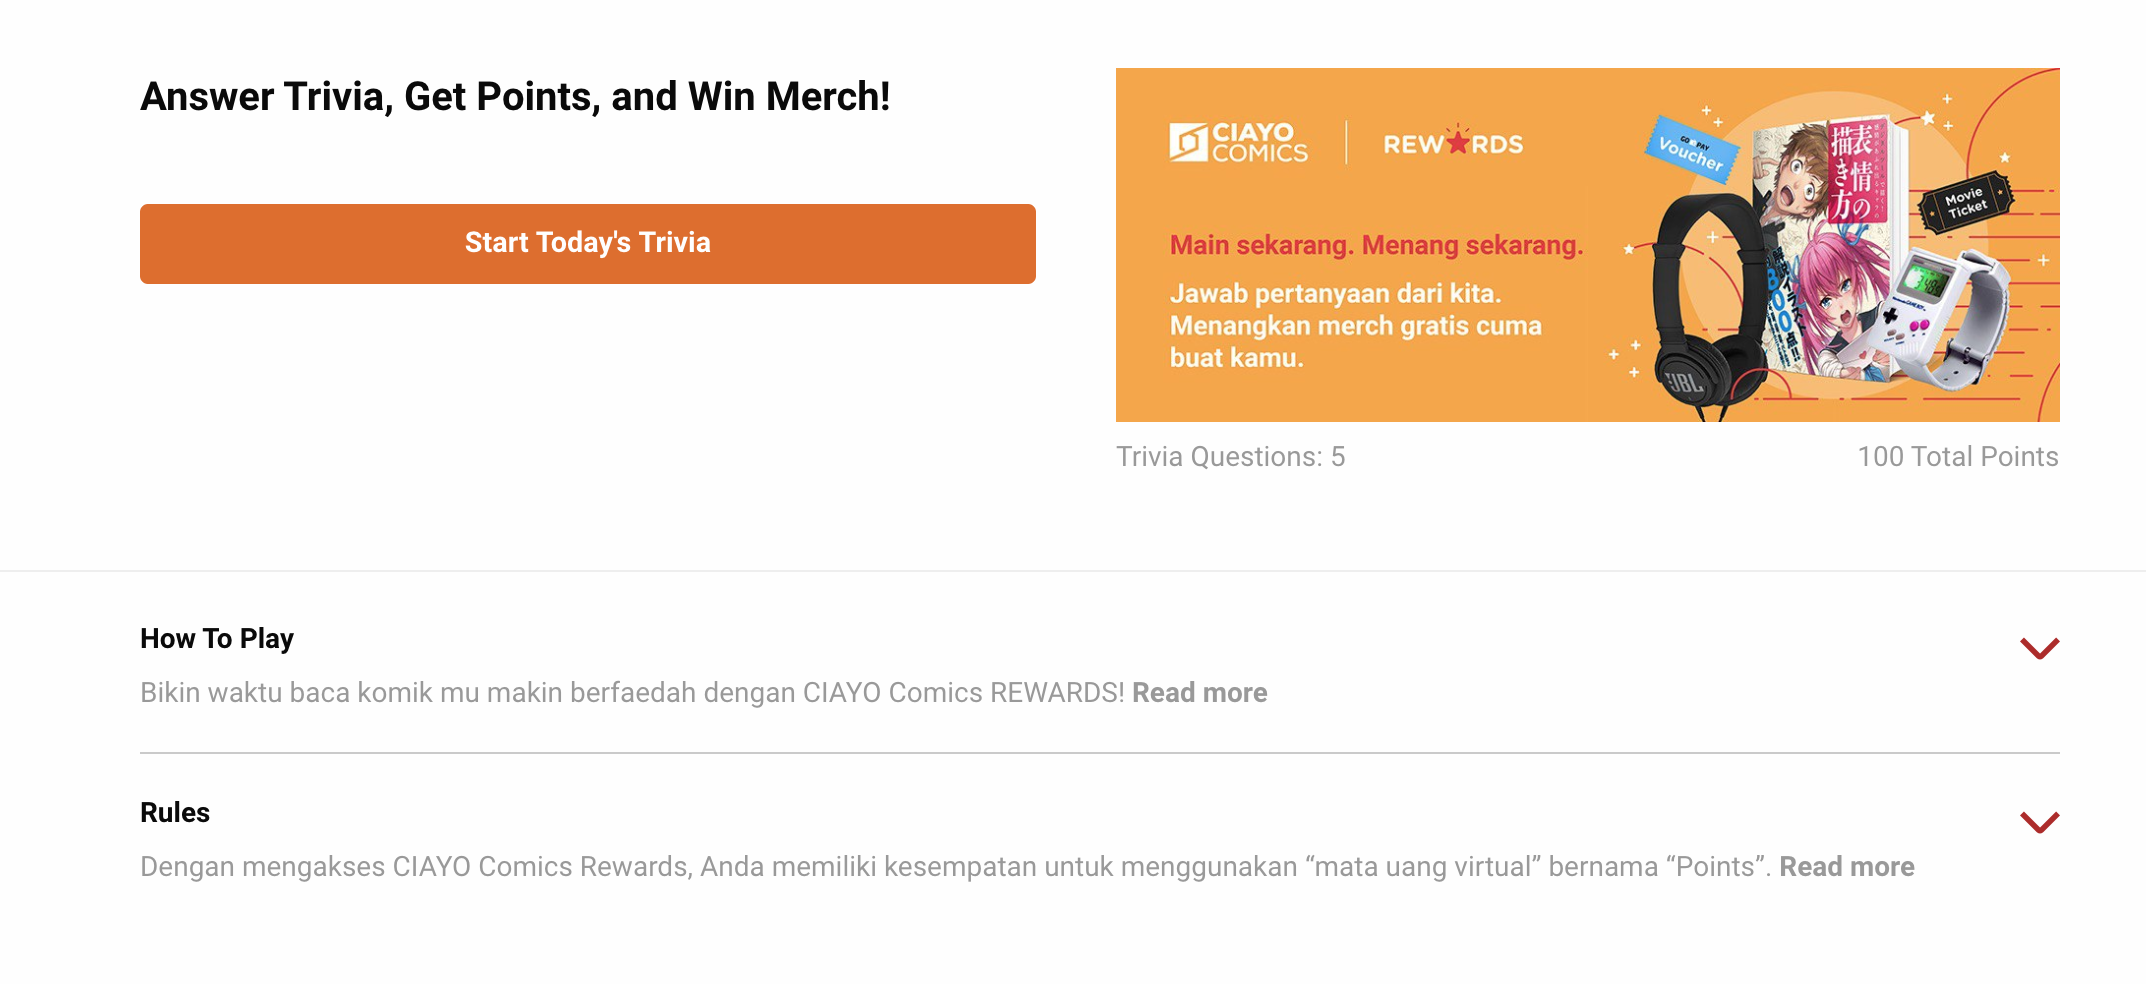Select the Rules heading
This screenshot has width=2146, height=984.
[175, 813]
